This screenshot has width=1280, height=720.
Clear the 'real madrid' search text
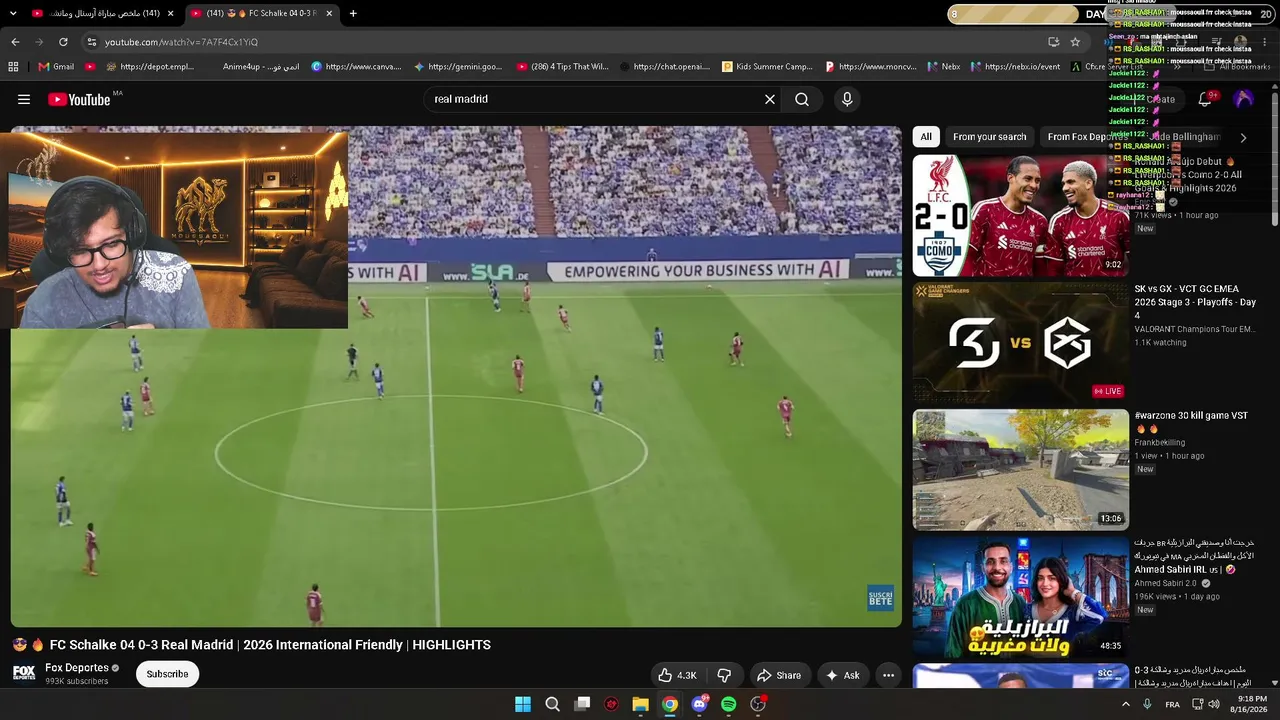coord(770,99)
